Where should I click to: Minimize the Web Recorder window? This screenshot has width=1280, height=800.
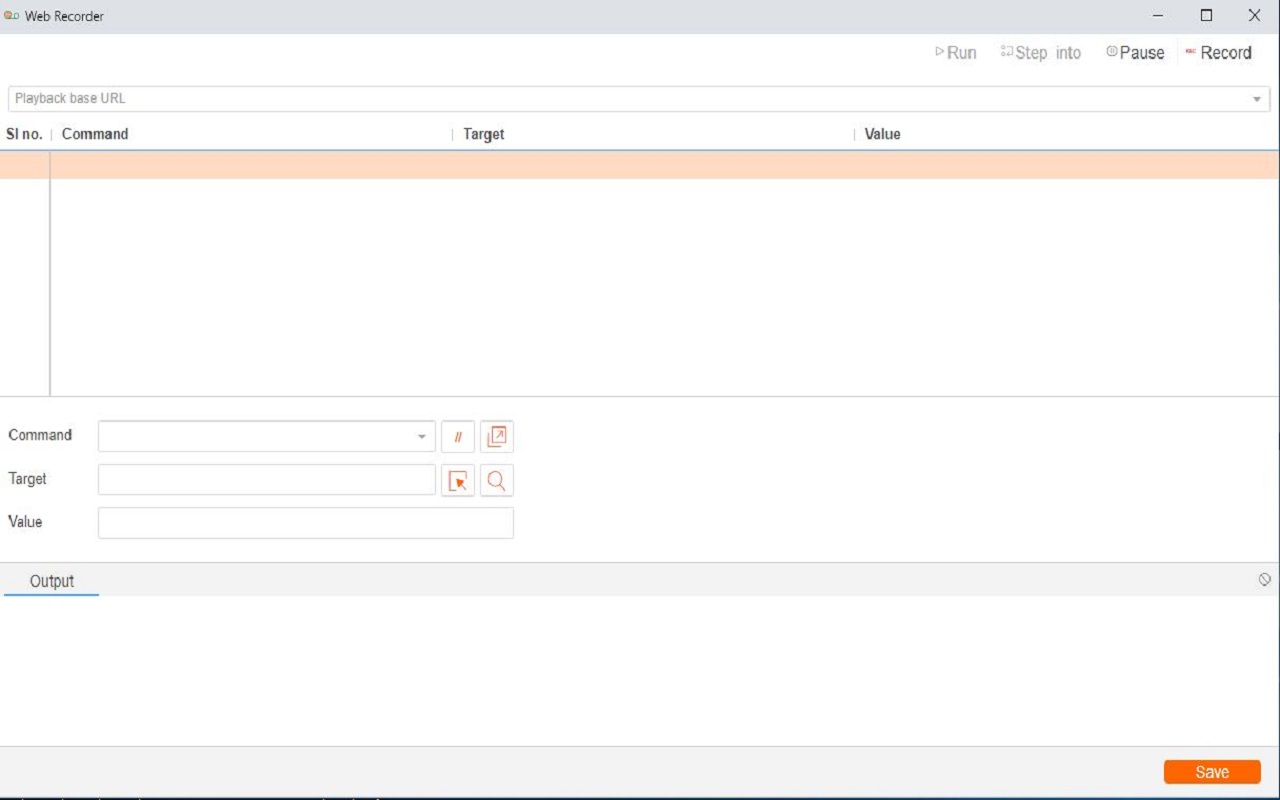pos(1158,15)
